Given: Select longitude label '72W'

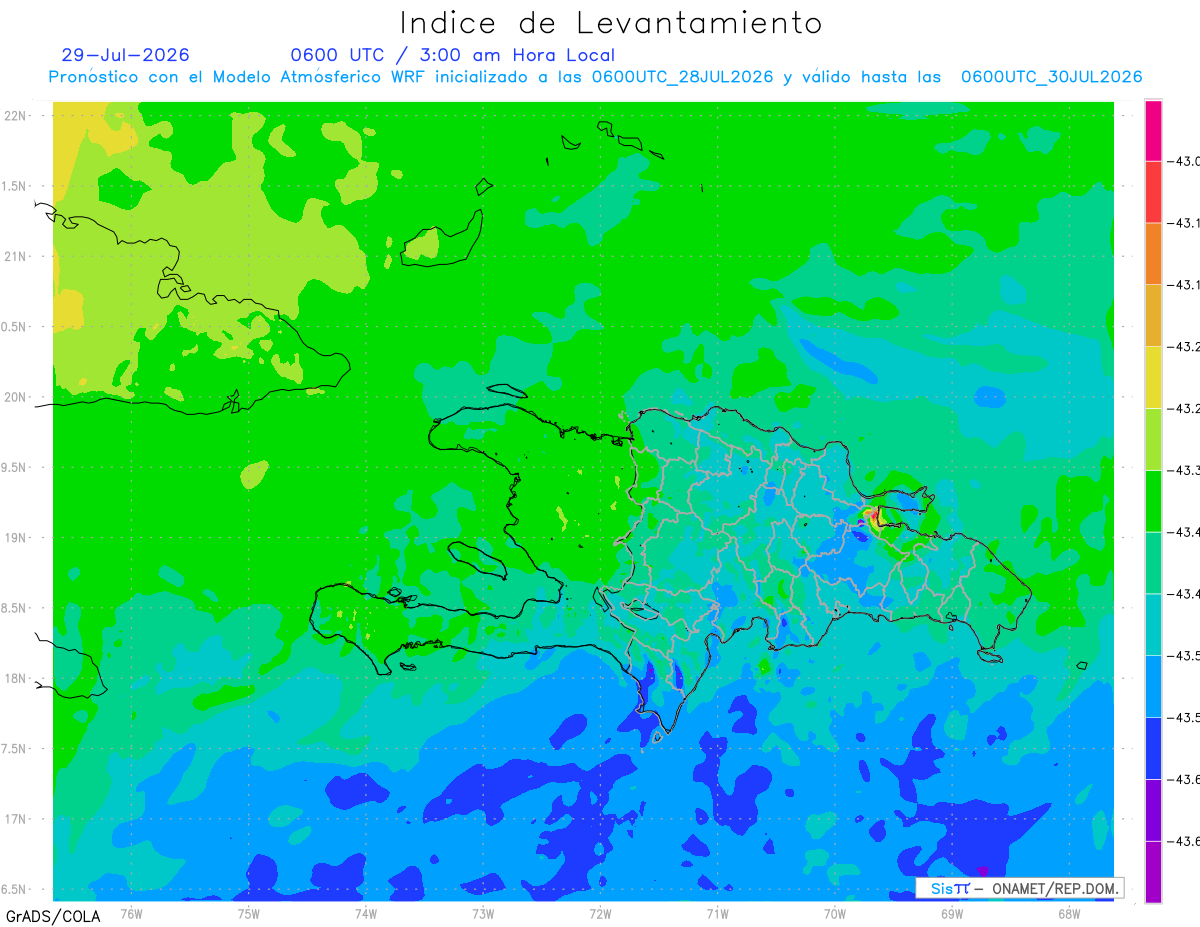Looking at the screenshot, I should [x=600, y=913].
